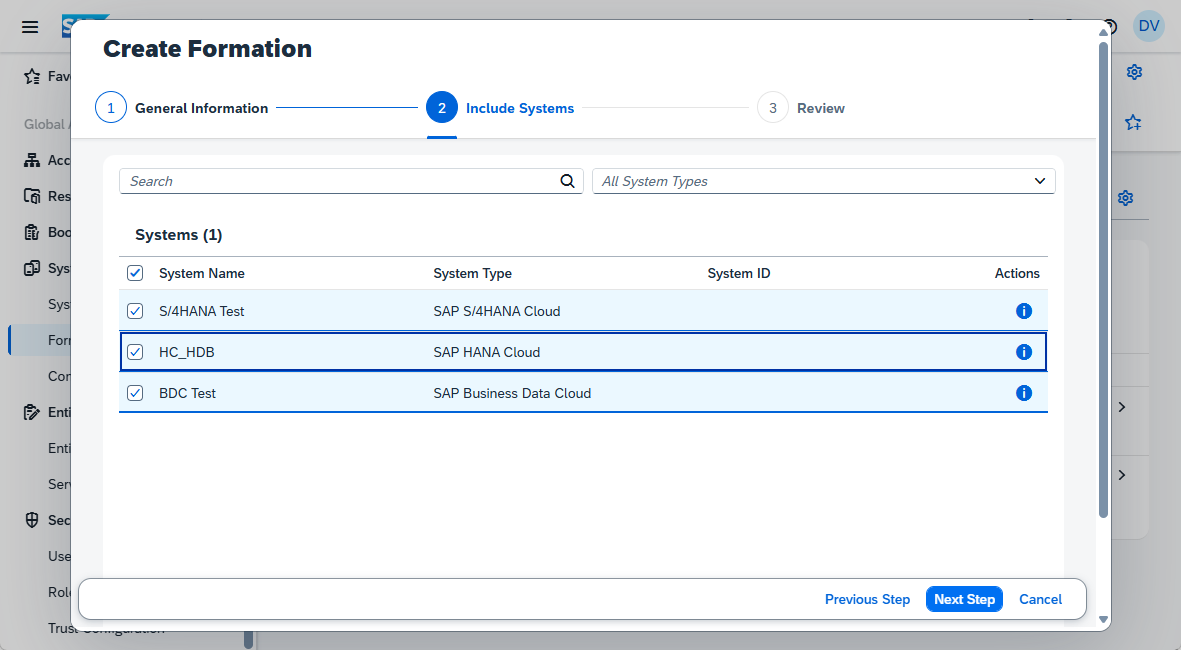Image resolution: width=1181 pixels, height=650 pixels.
Task: Select the S/4HANA Test name cell
Action: click(x=202, y=311)
